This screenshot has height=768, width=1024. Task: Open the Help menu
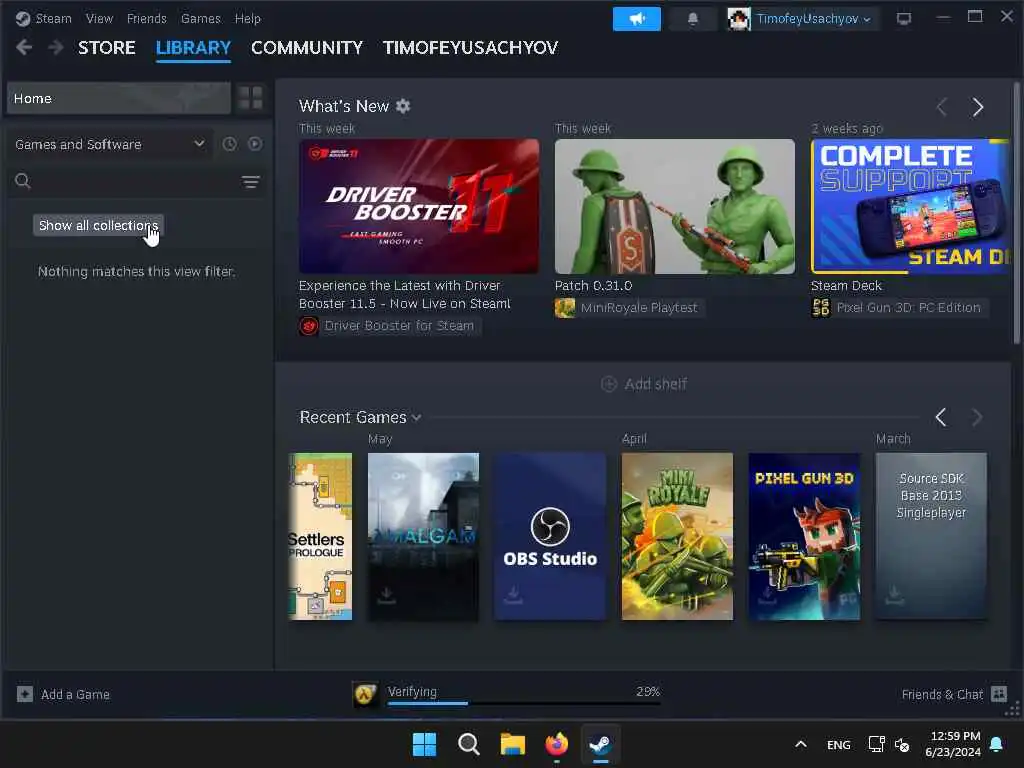248,18
